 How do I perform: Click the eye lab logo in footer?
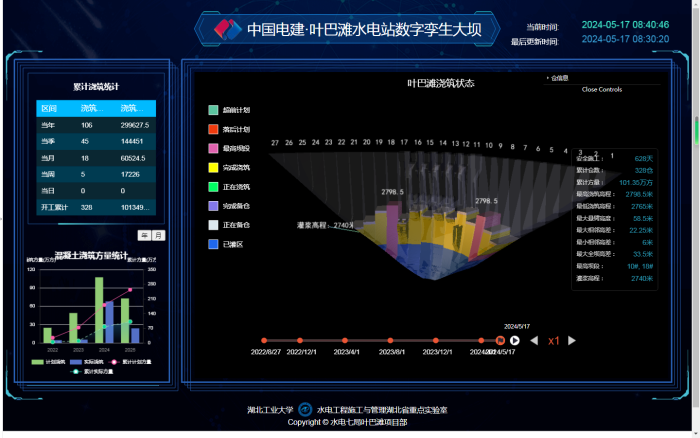coord(305,409)
